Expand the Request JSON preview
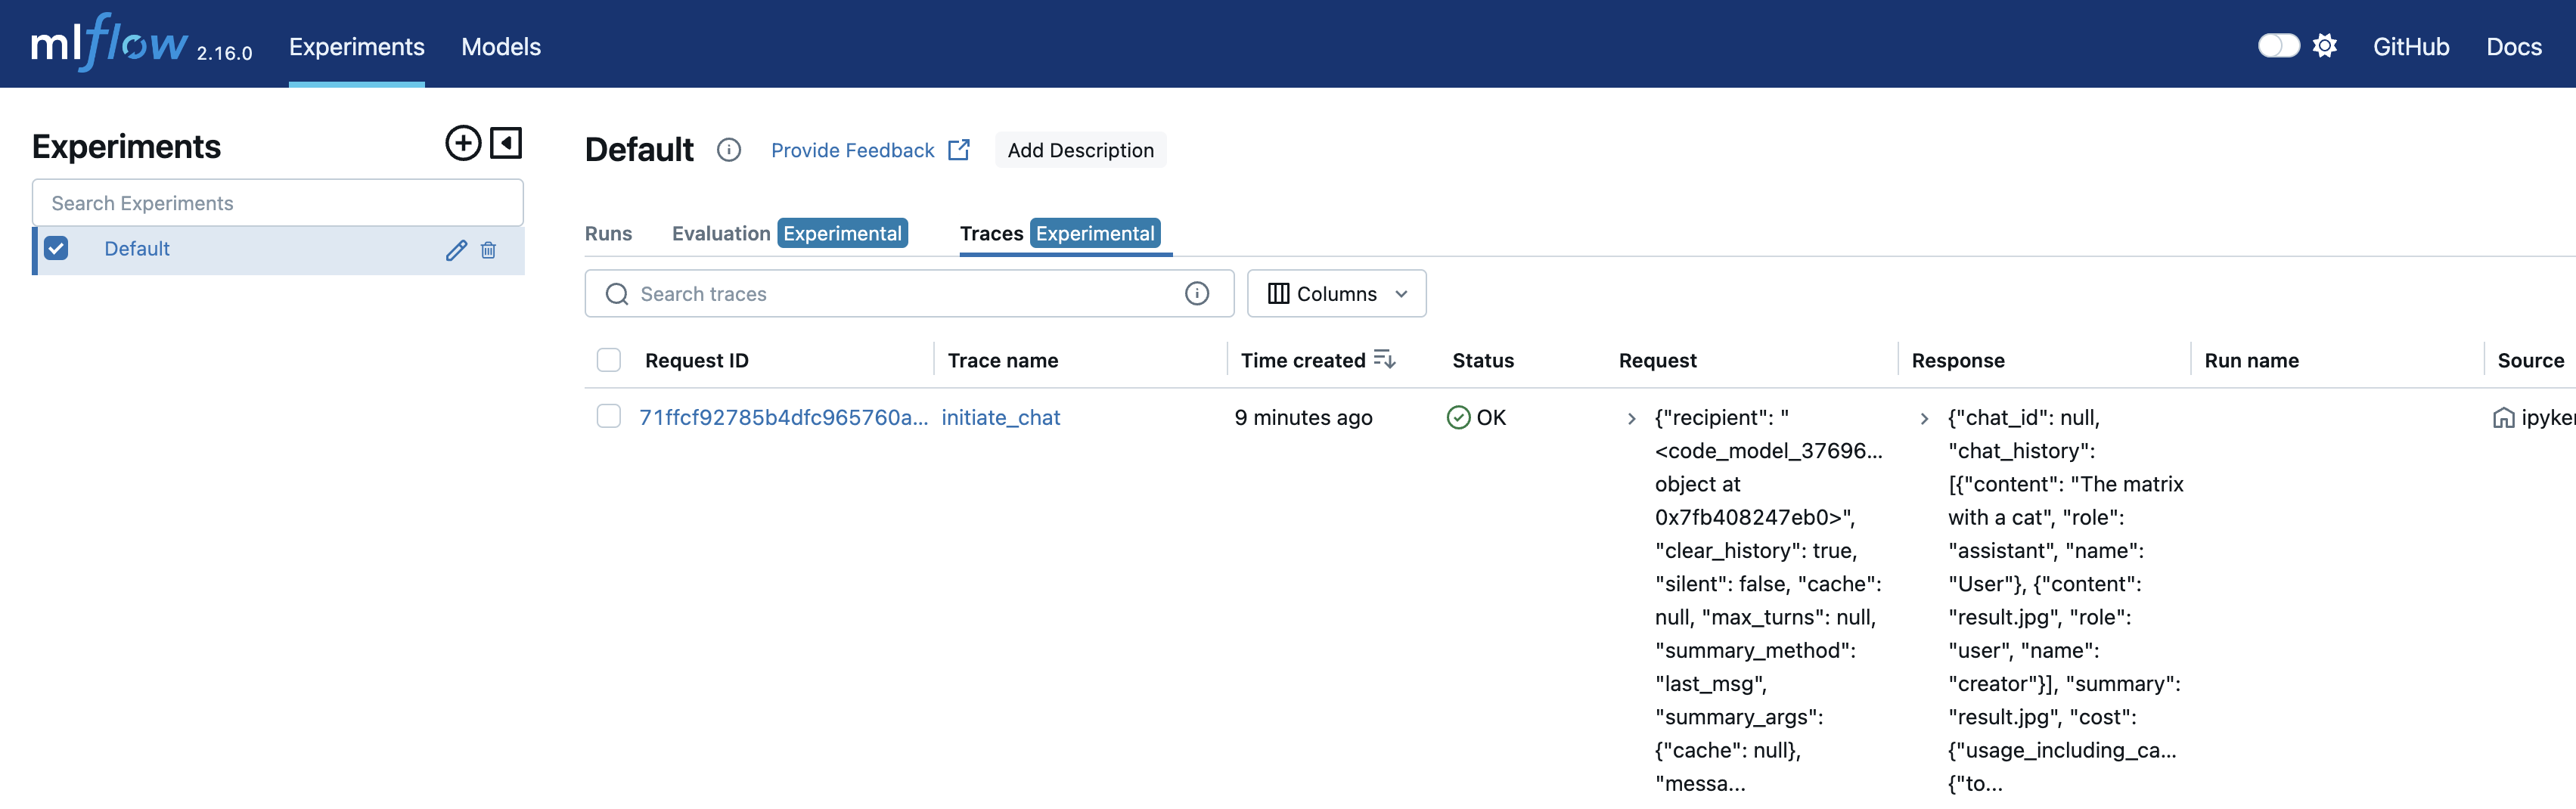2576x809 pixels. coord(1631,418)
